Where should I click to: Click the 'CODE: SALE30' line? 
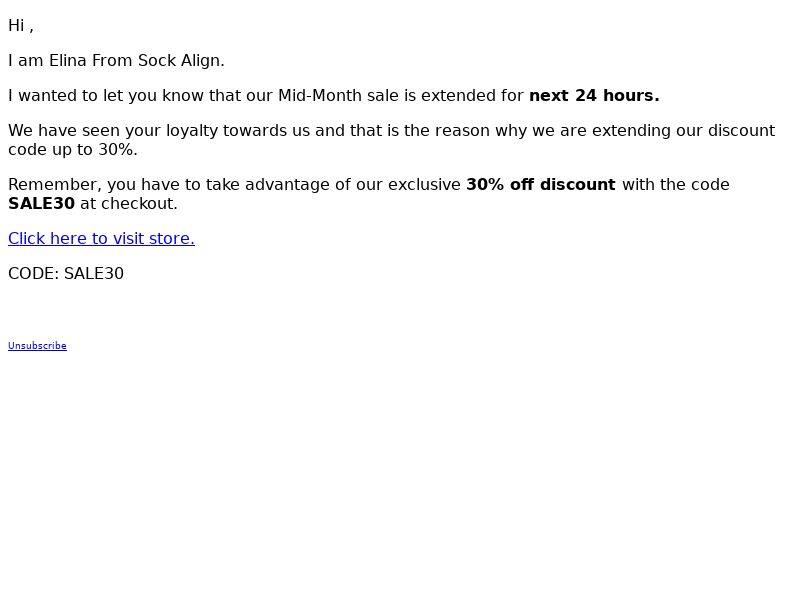(x=66, y=273)
